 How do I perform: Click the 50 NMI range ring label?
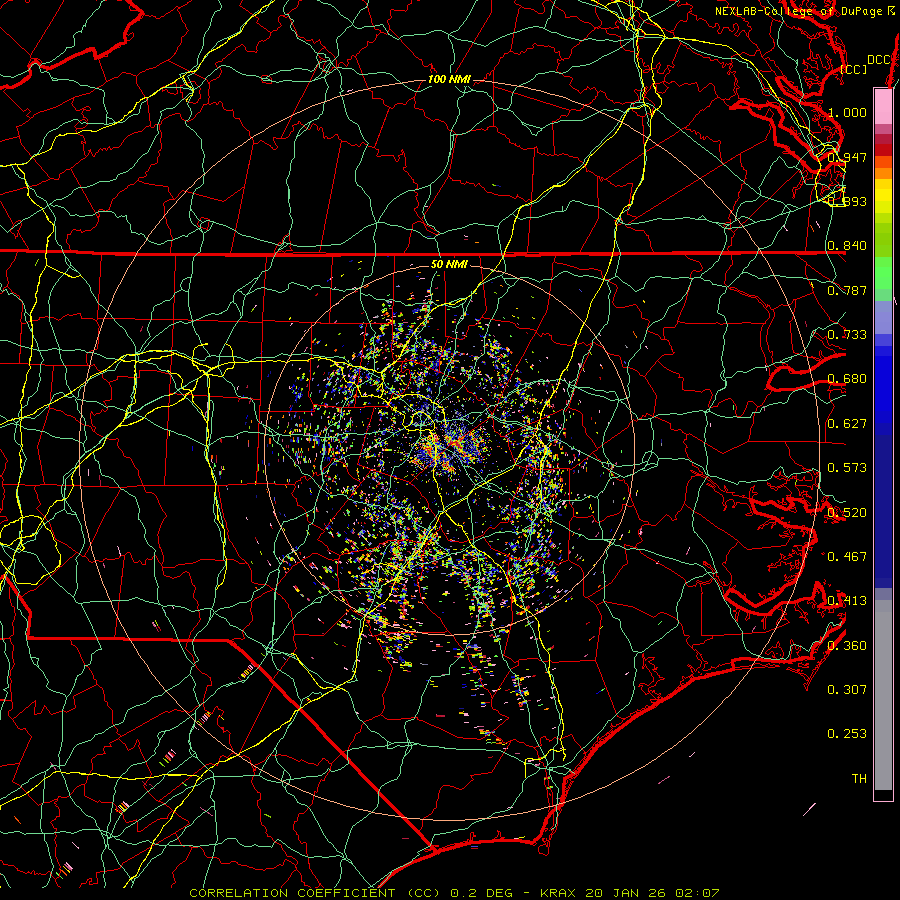449,265
